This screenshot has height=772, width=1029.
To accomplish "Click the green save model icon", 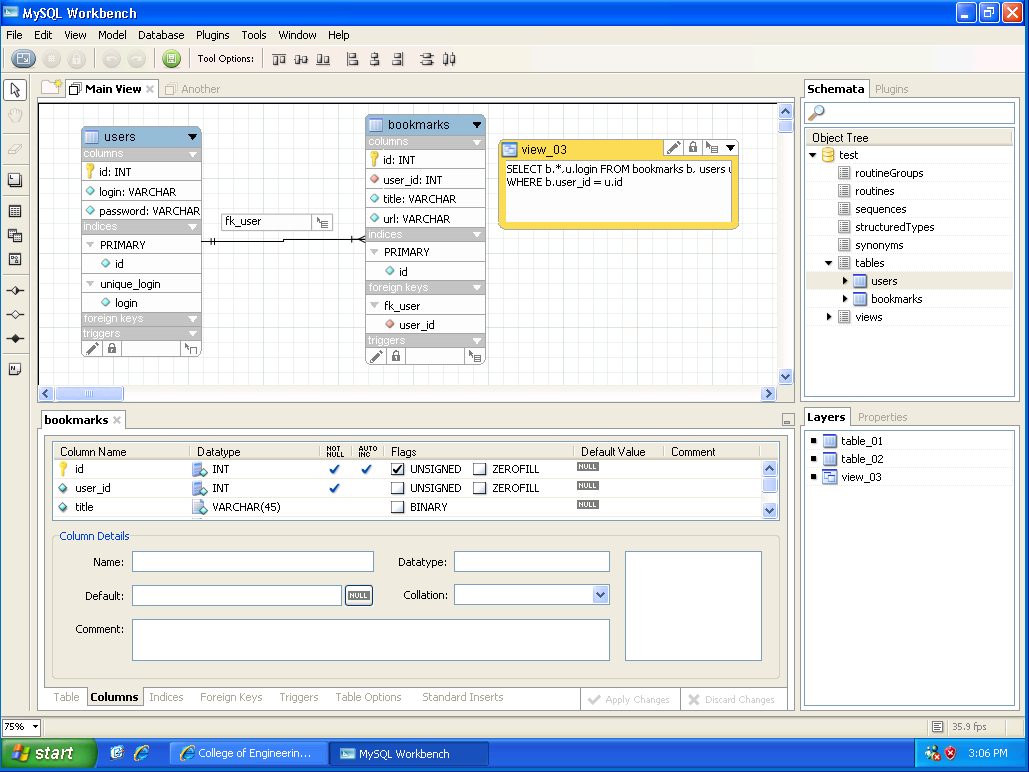I will pos(171,59).
